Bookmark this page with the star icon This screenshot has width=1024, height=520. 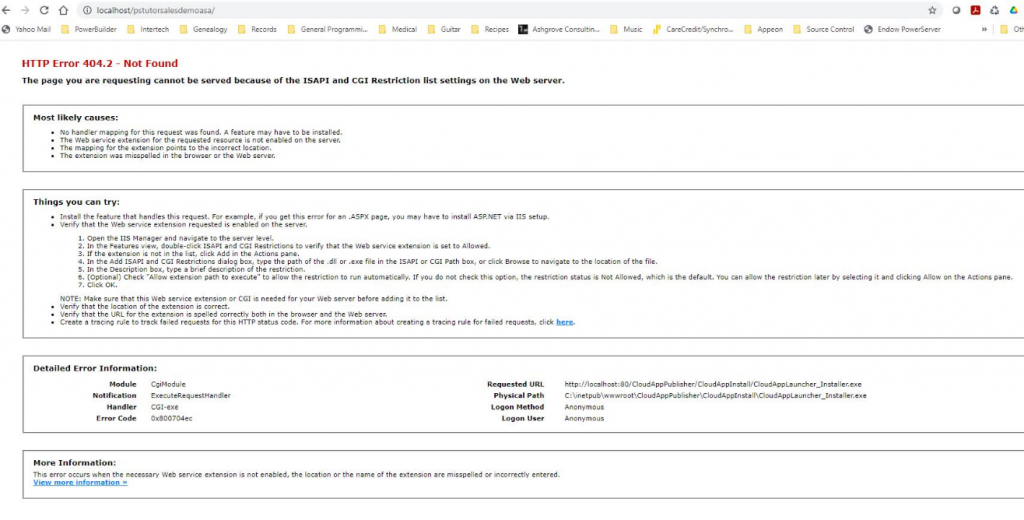click(x=932, y=10)
